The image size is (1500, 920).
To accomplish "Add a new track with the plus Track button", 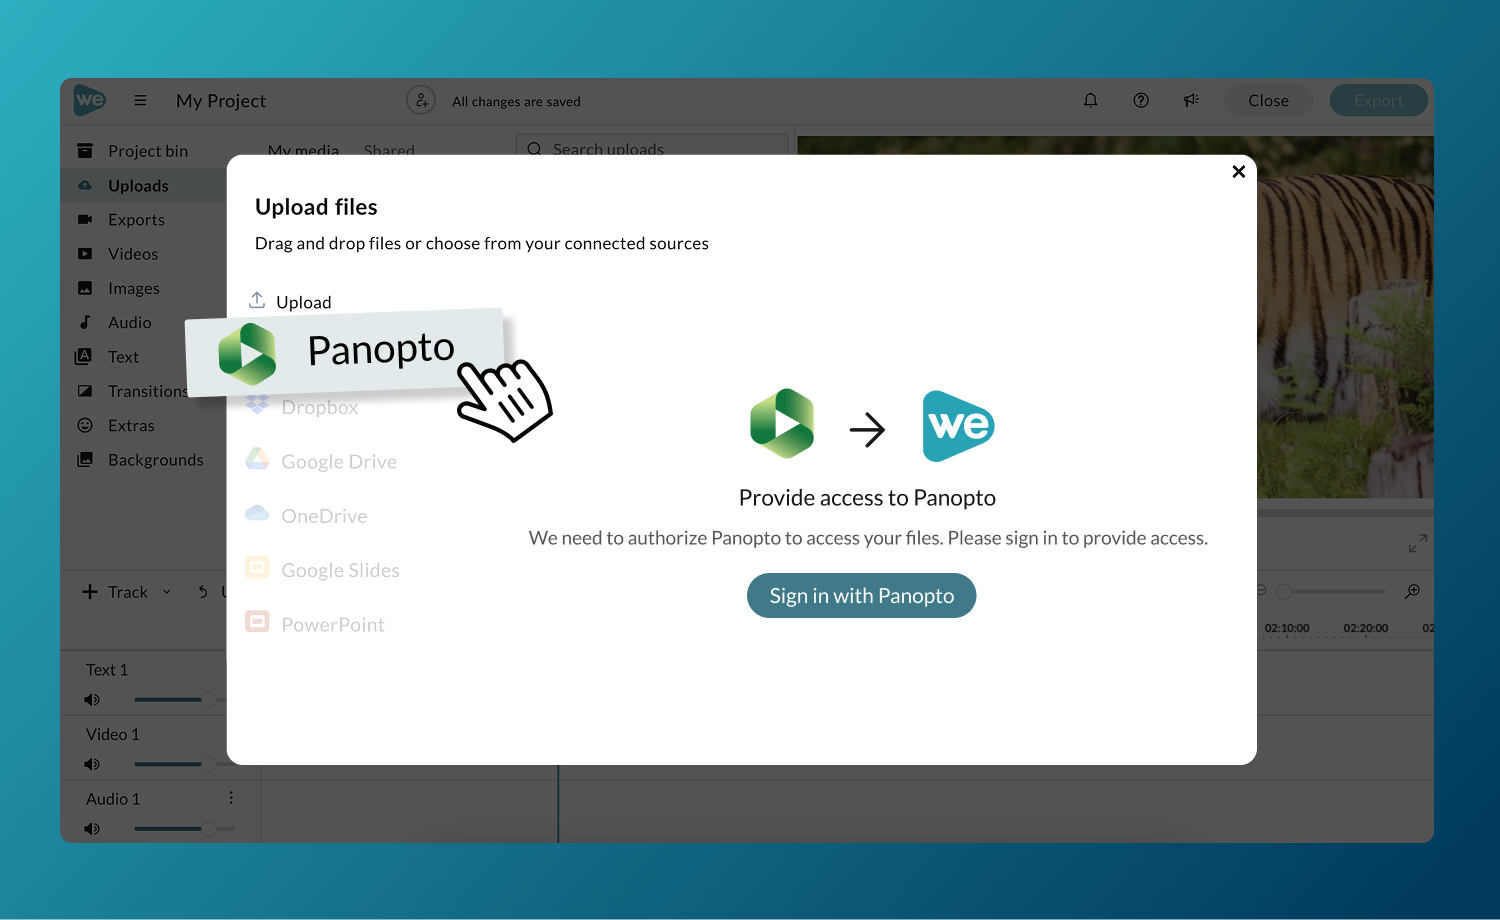I will [x=114, y=592].
